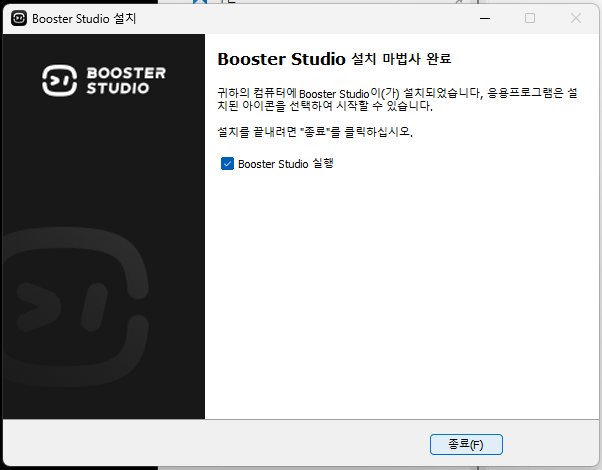Click the Booster Studio logo in the dark panel
This screenshot has height=470, width=602.
104,80
